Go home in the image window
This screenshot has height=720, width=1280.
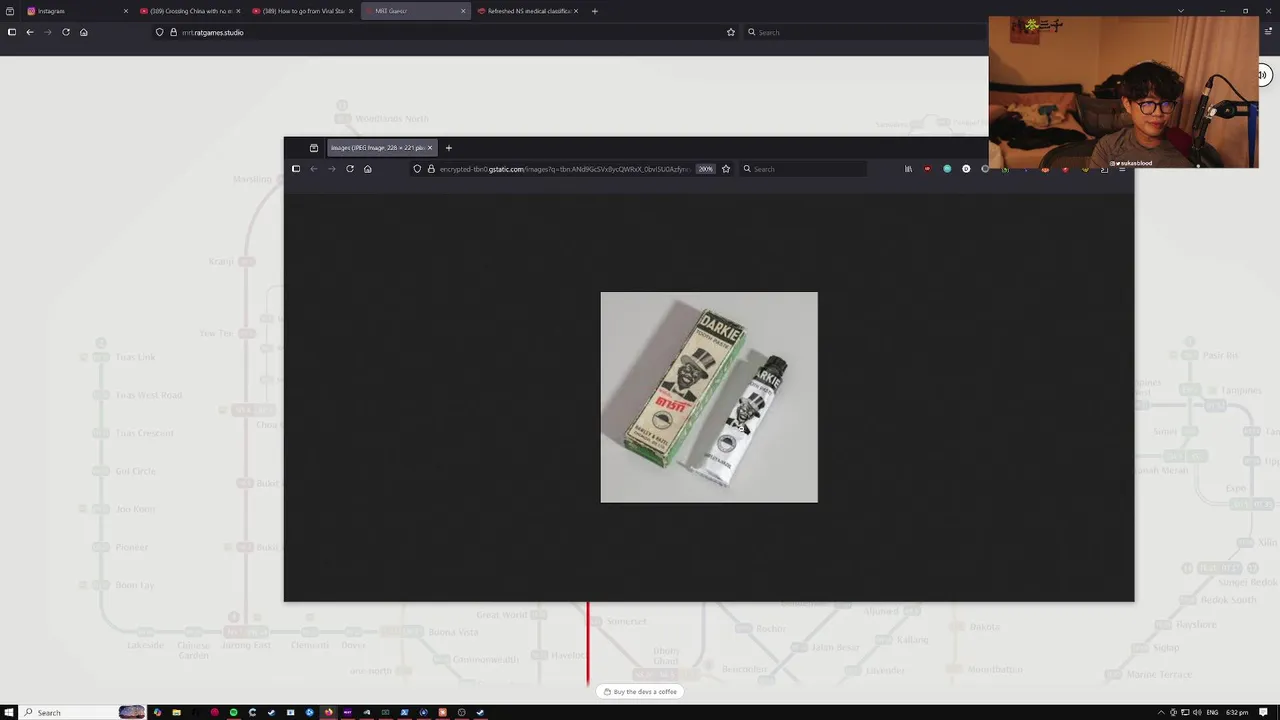coord(368,169)
